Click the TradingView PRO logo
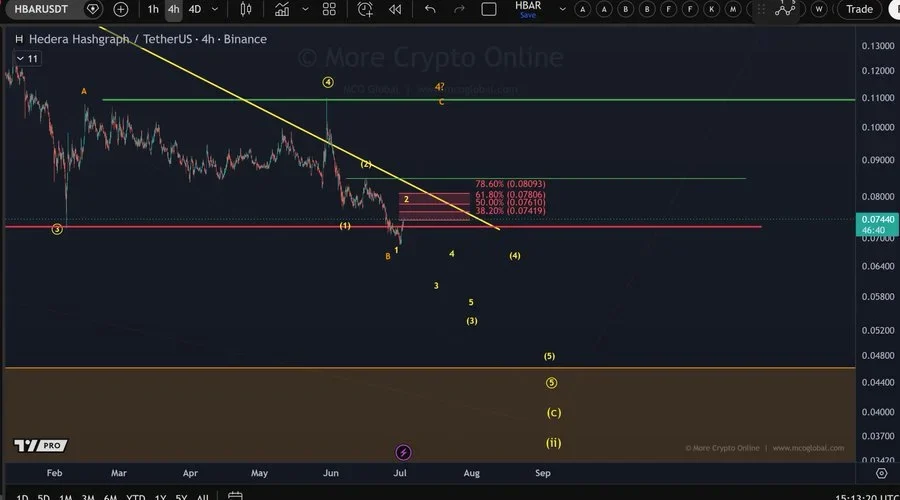Image resolution: width=900 pixels, height=500 pixels. 40,445
